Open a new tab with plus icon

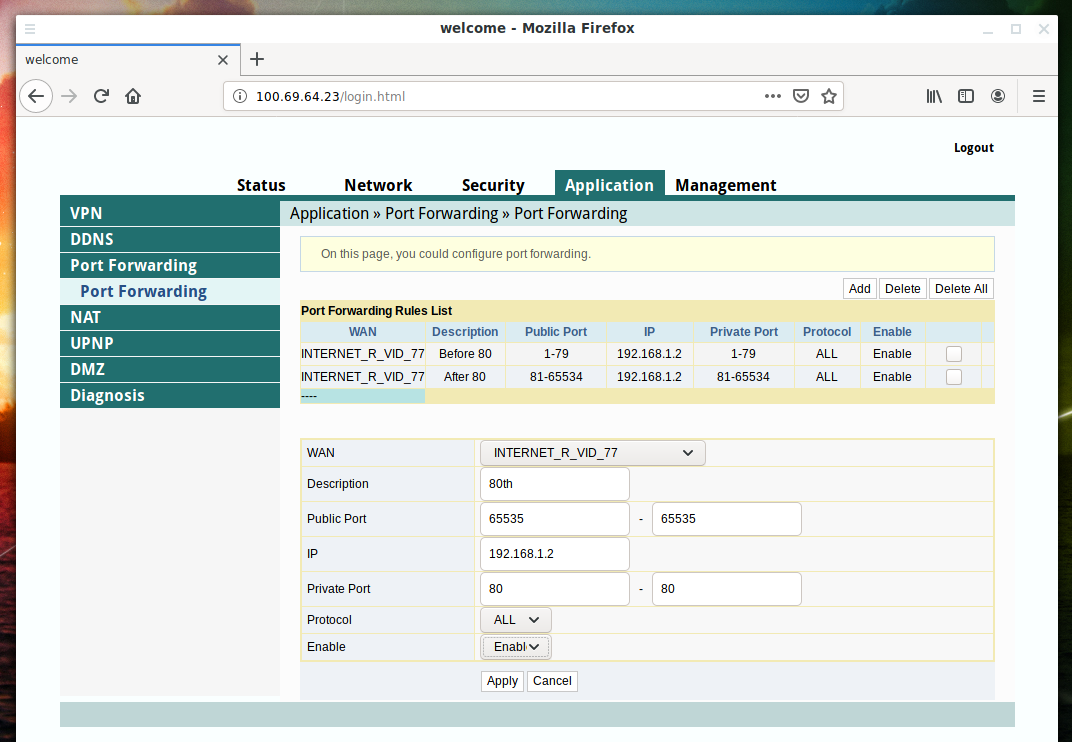(x=257, y=59)
